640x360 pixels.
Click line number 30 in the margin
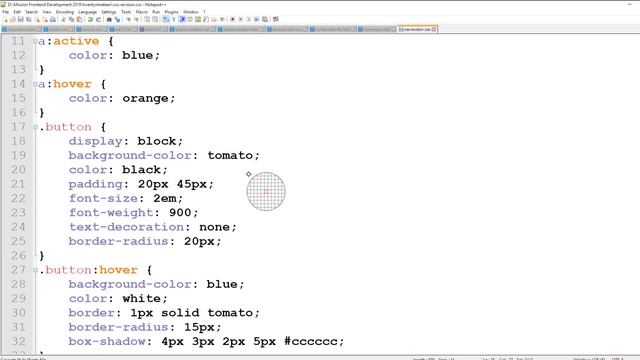[x=18, y=313]
